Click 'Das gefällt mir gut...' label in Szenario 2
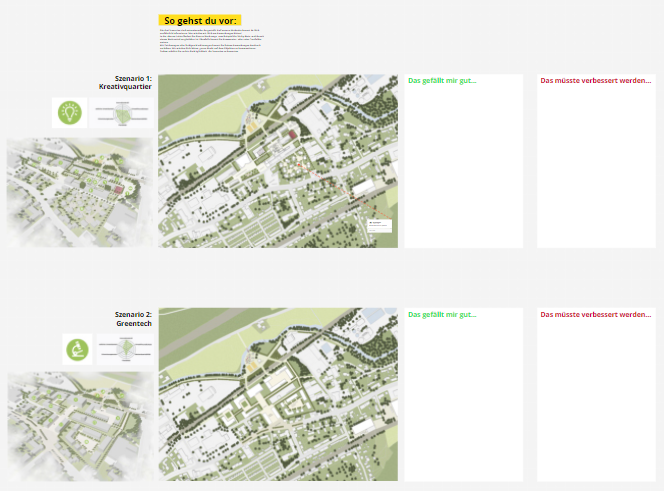This screenshot has height=491, width=664. [442, 314]
